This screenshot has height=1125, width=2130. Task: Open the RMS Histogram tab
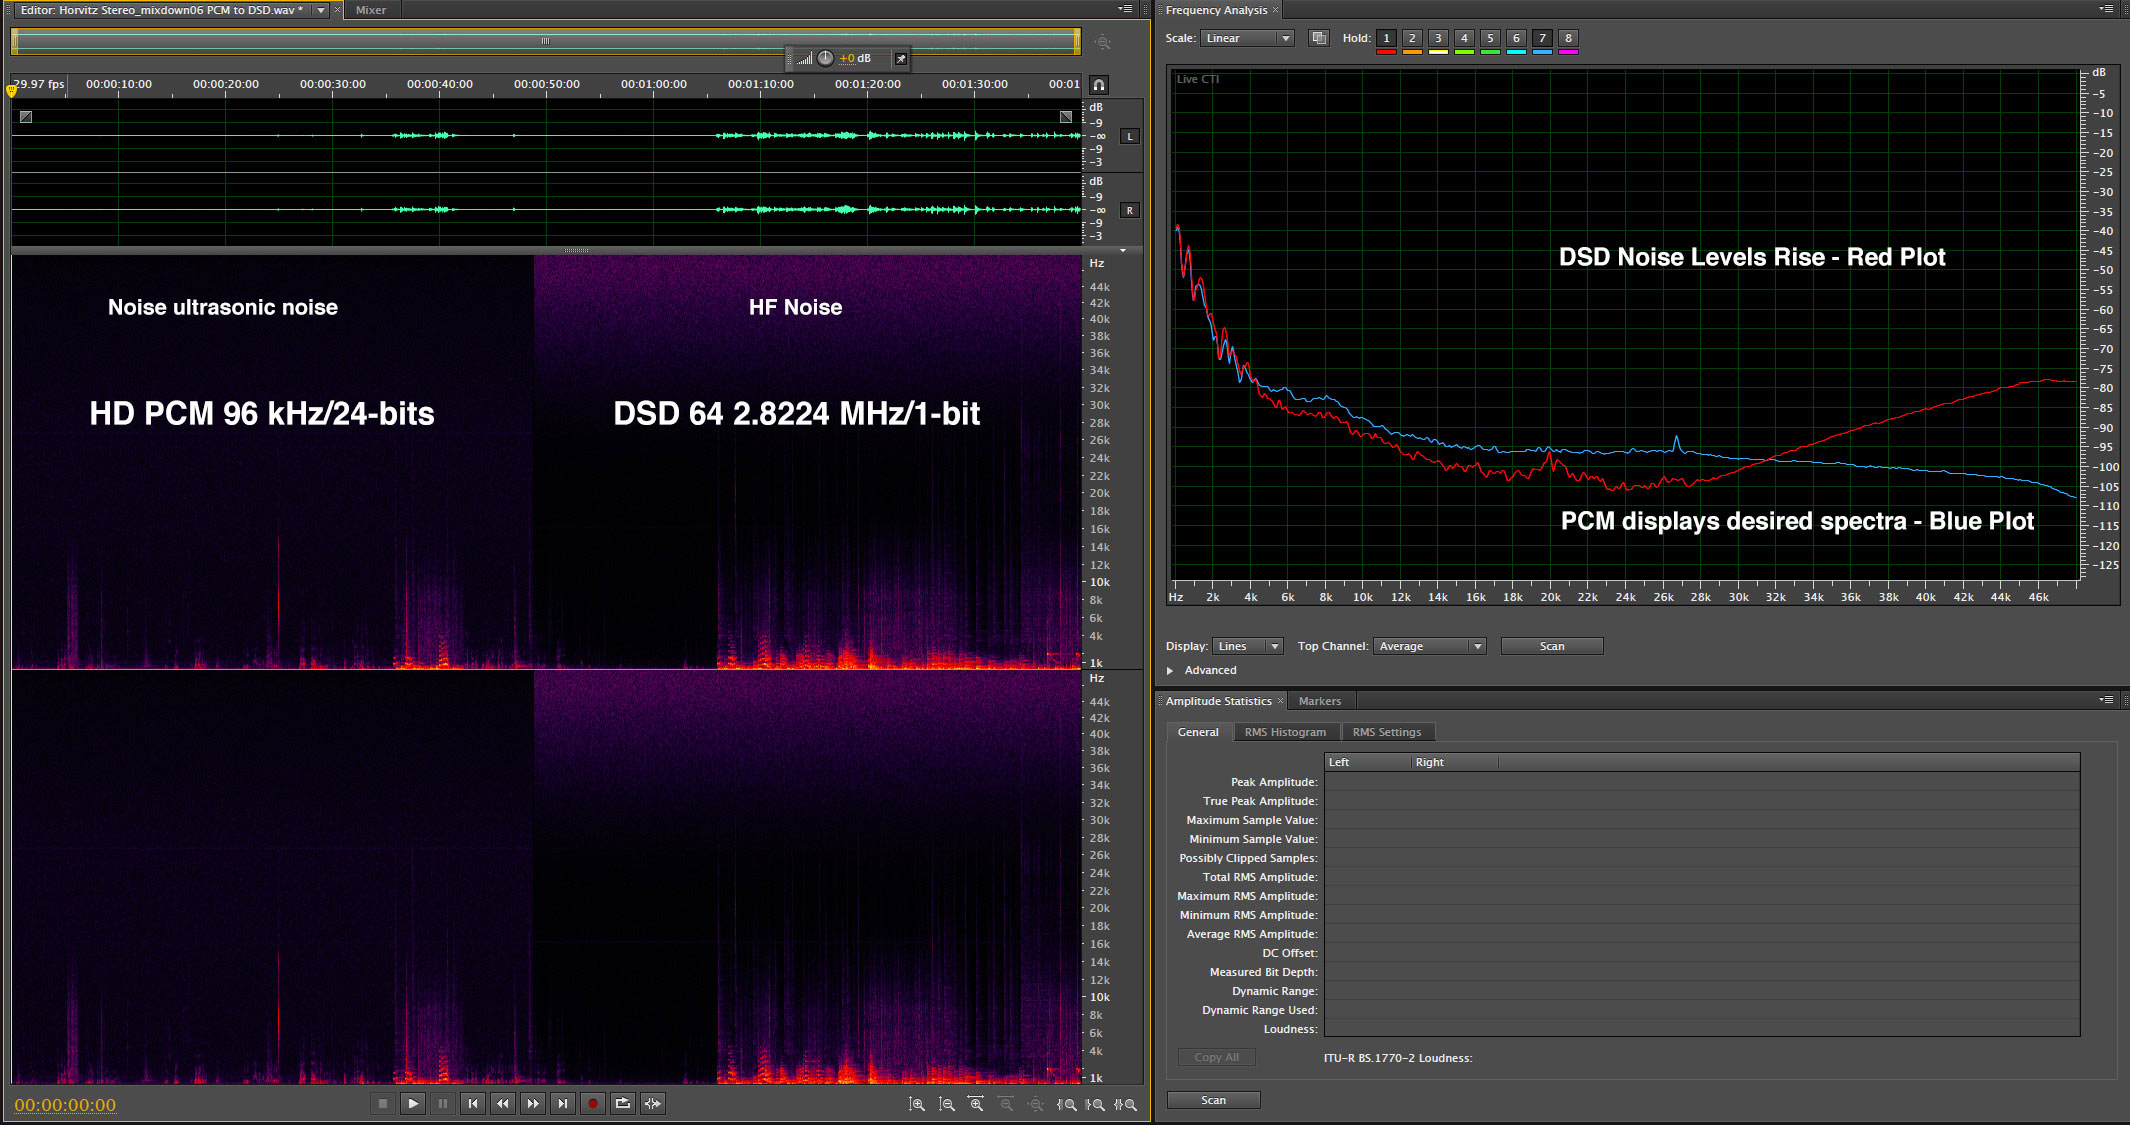coord(1285,732)
